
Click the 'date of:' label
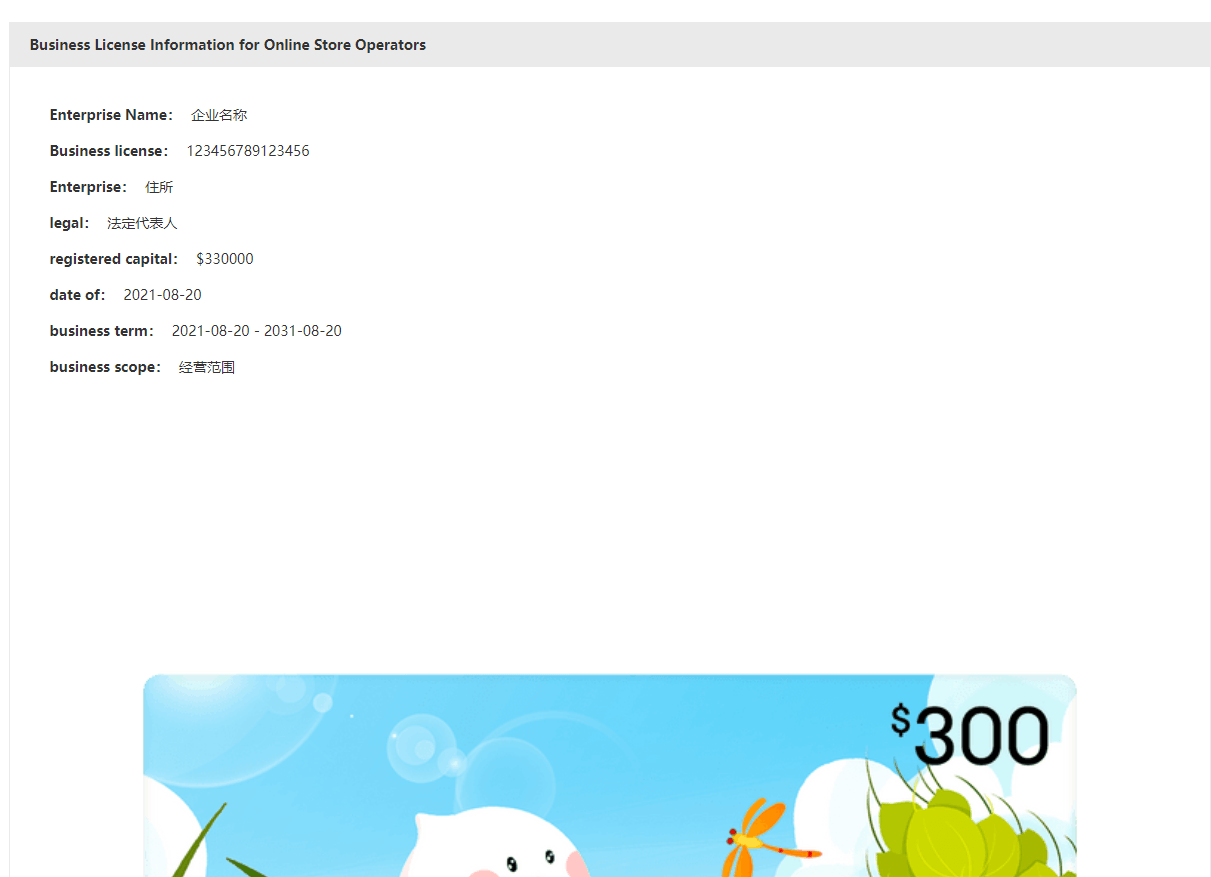78,295
